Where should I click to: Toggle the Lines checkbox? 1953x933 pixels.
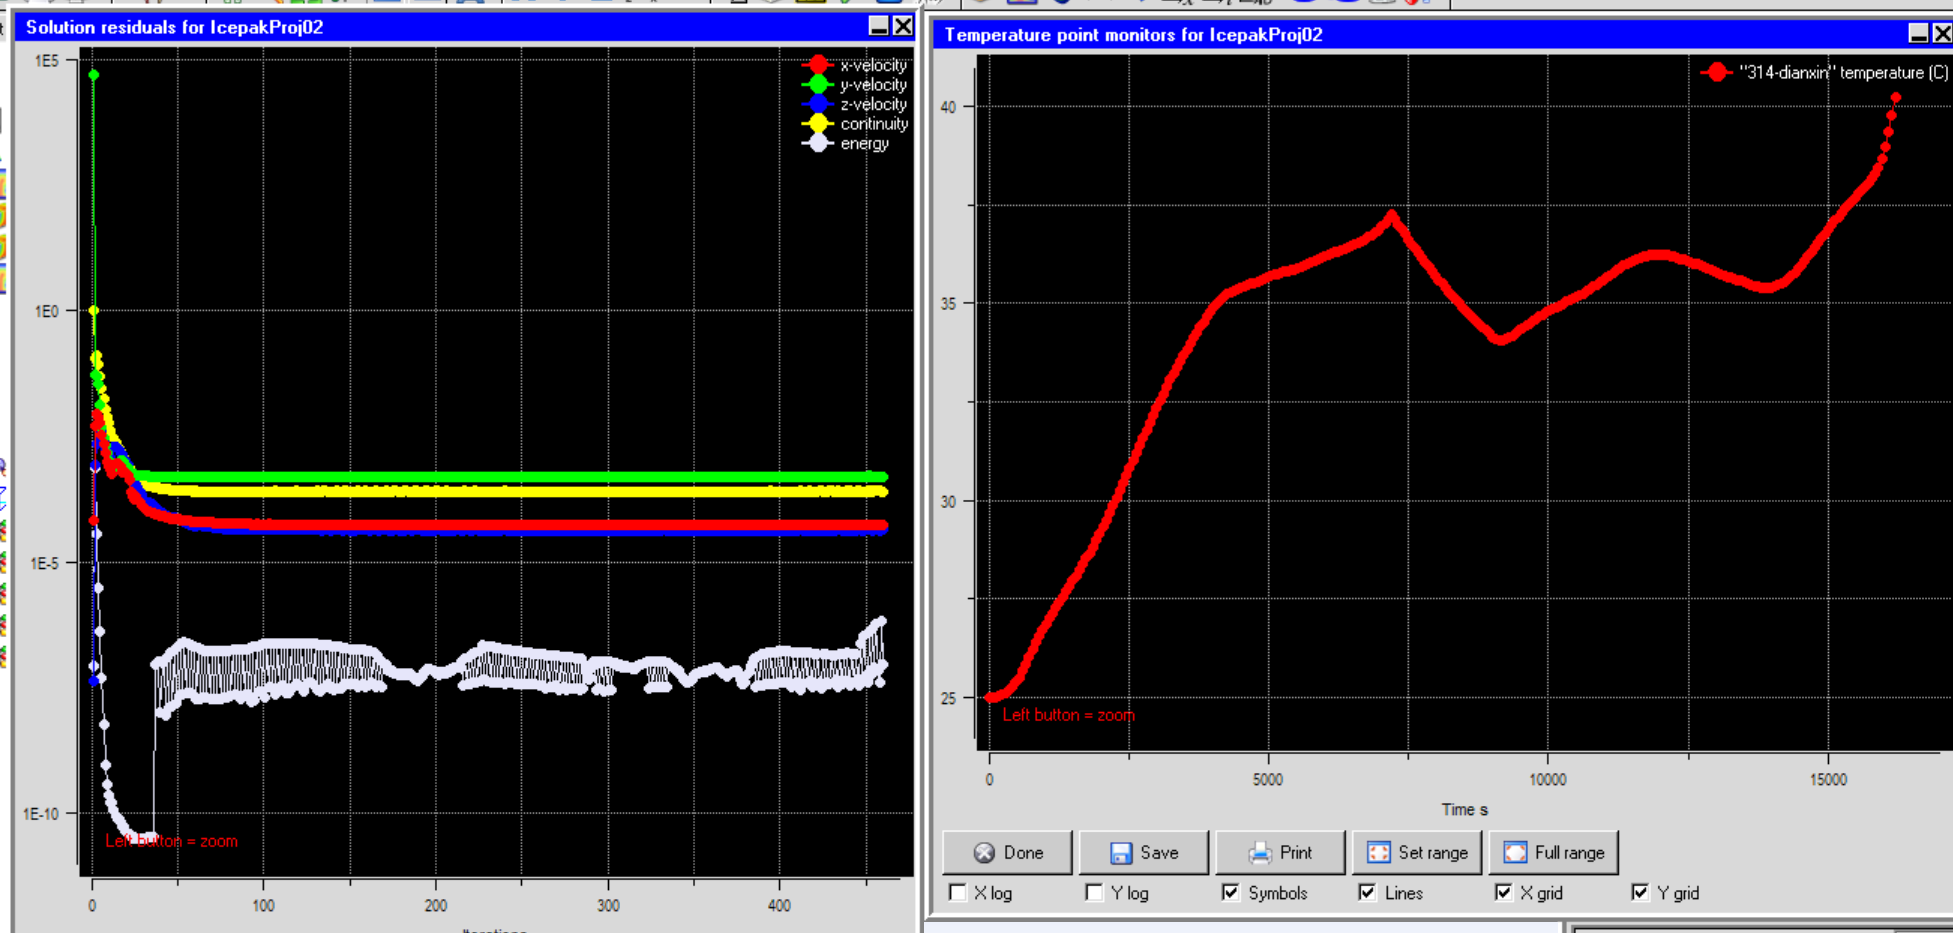coord(1368,893)
